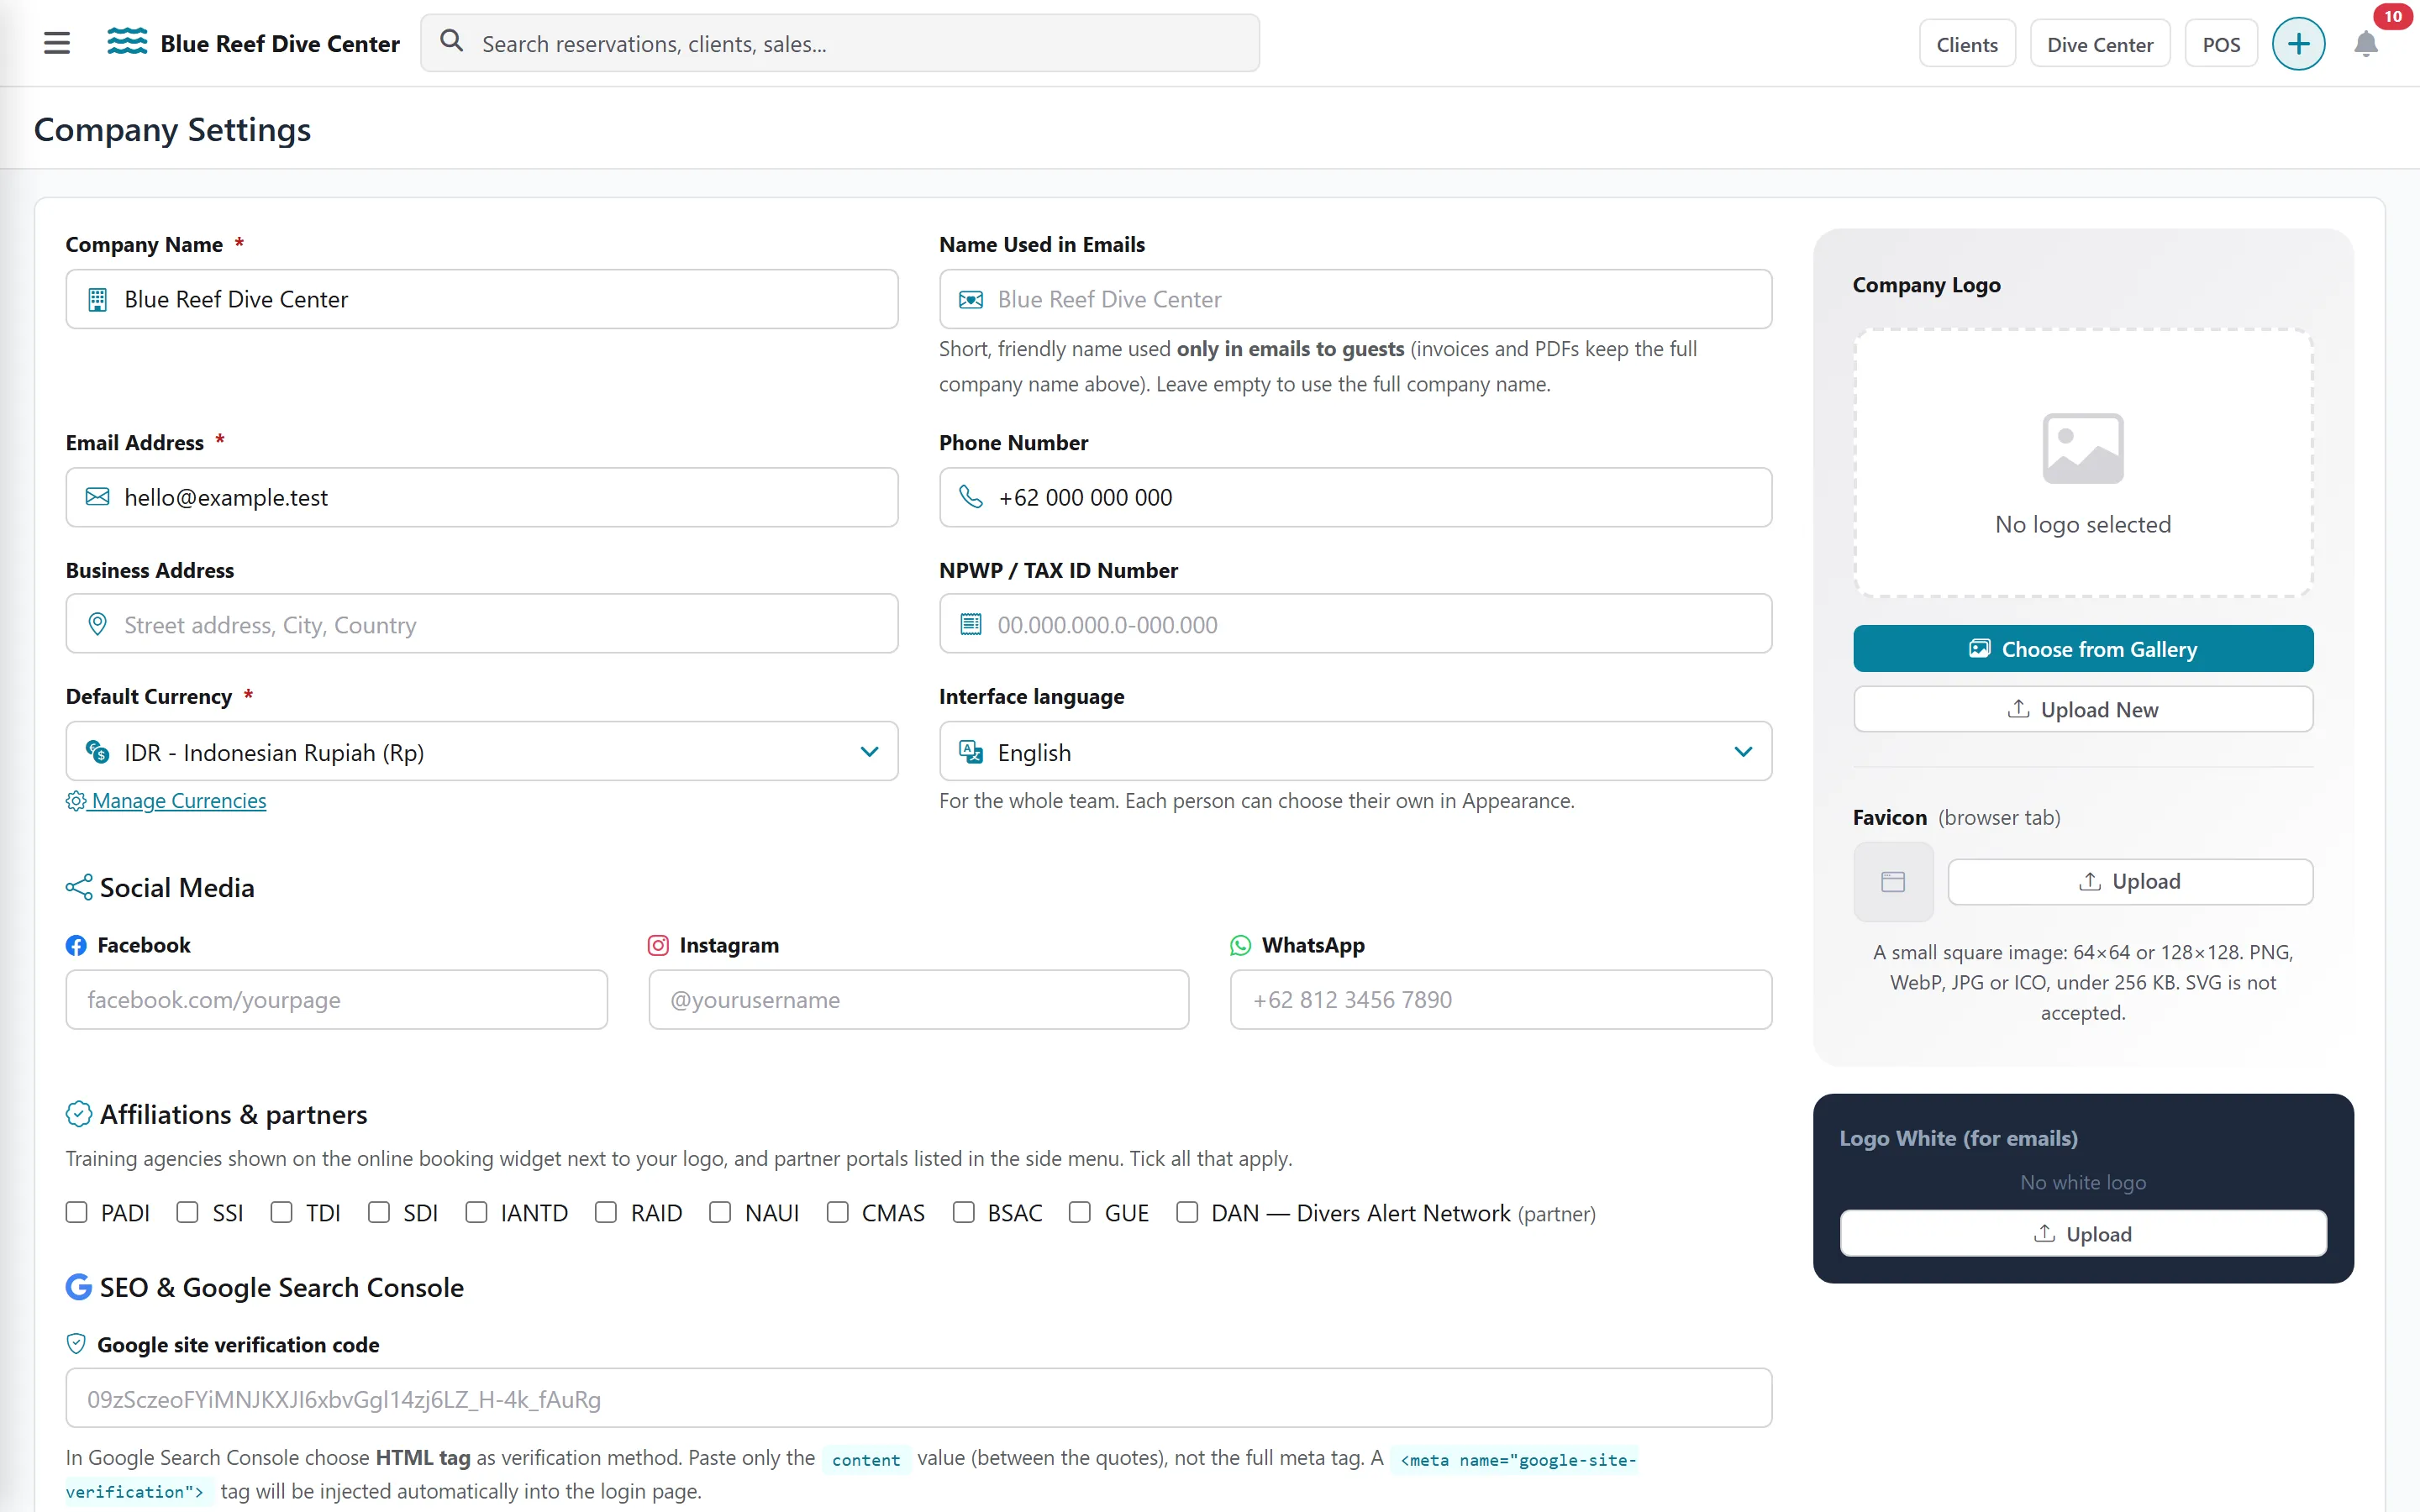Screen dimensions: 2420x1512
Task: Open the Clients menu
Action: (1967, 44)
